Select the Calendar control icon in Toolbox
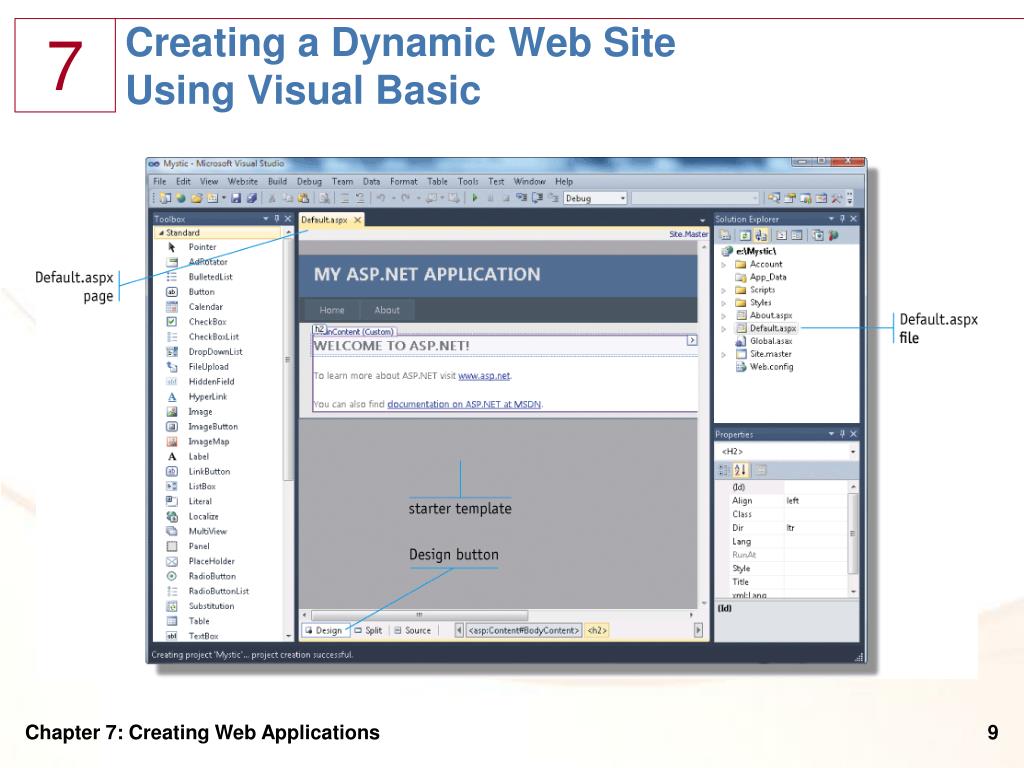 [x=172, y=307]
